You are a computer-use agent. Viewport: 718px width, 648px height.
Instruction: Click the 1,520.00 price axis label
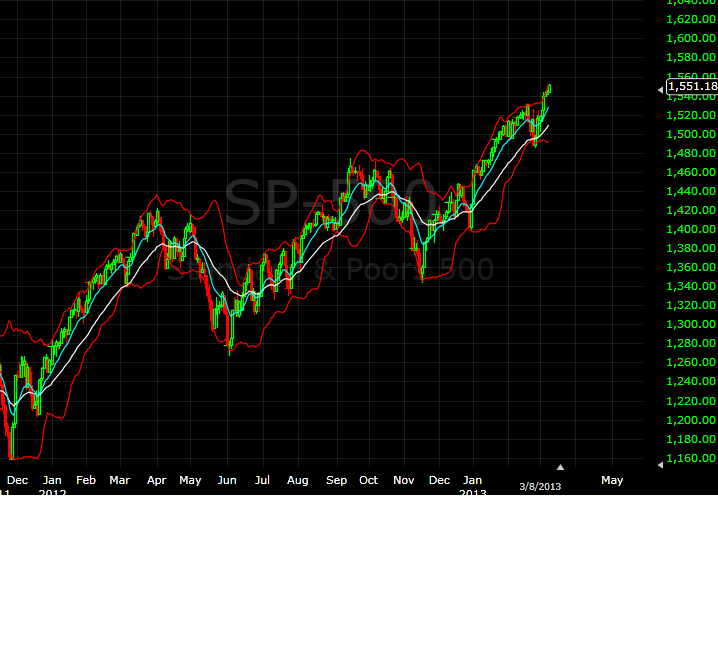tap(691, 115)
